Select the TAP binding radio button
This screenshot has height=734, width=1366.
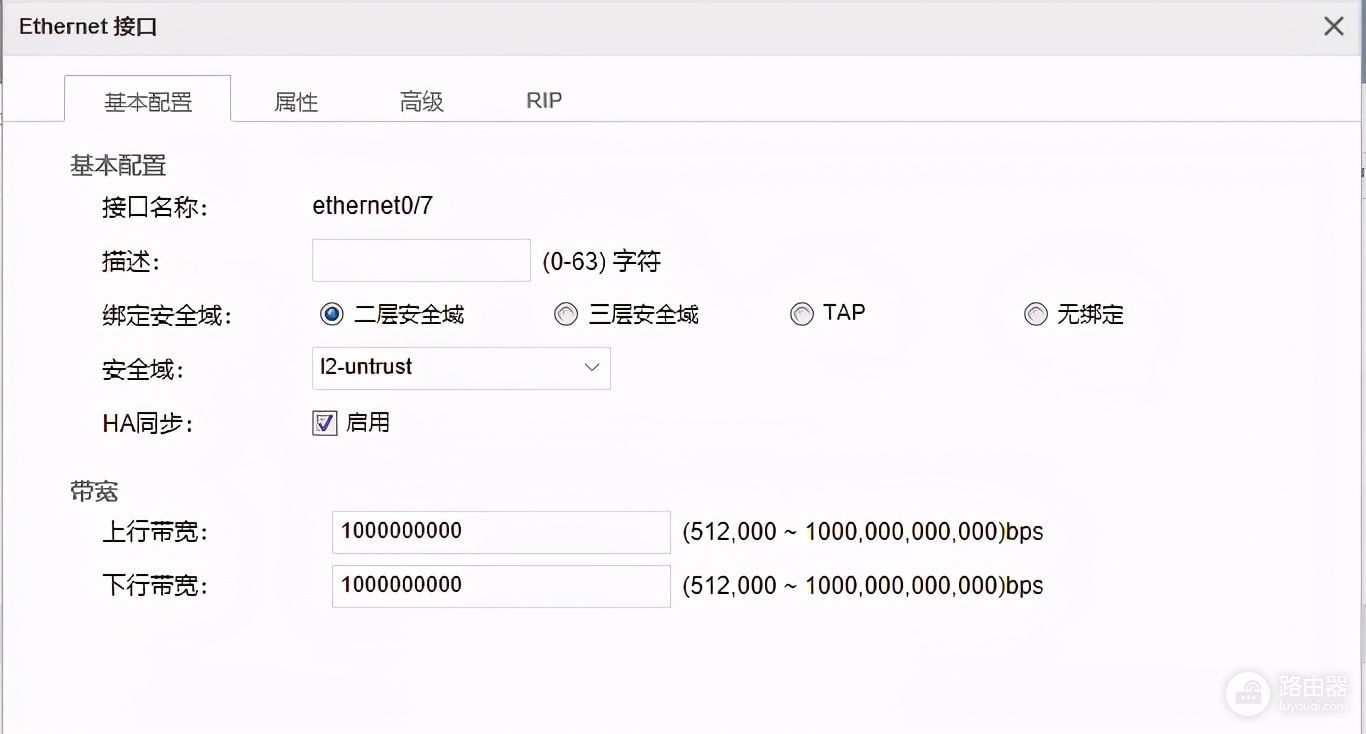click(802, 315)
